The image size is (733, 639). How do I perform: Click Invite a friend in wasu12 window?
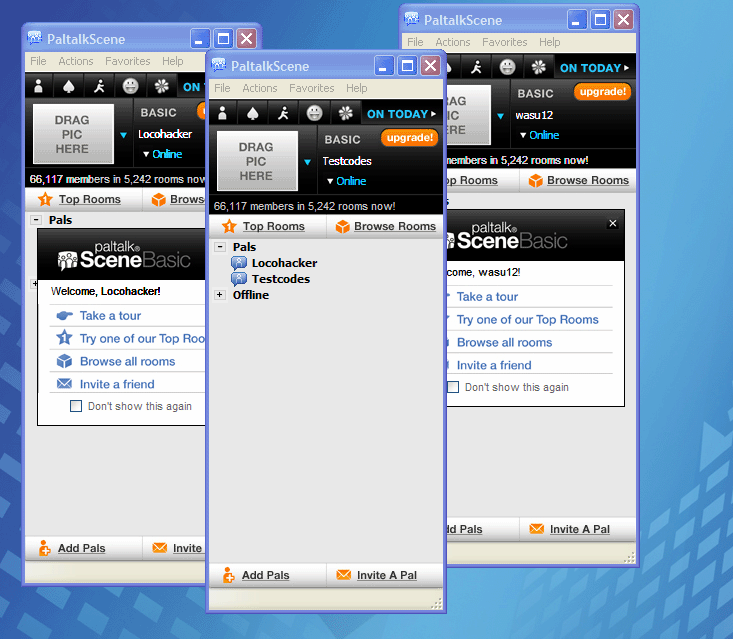point(494,365)
